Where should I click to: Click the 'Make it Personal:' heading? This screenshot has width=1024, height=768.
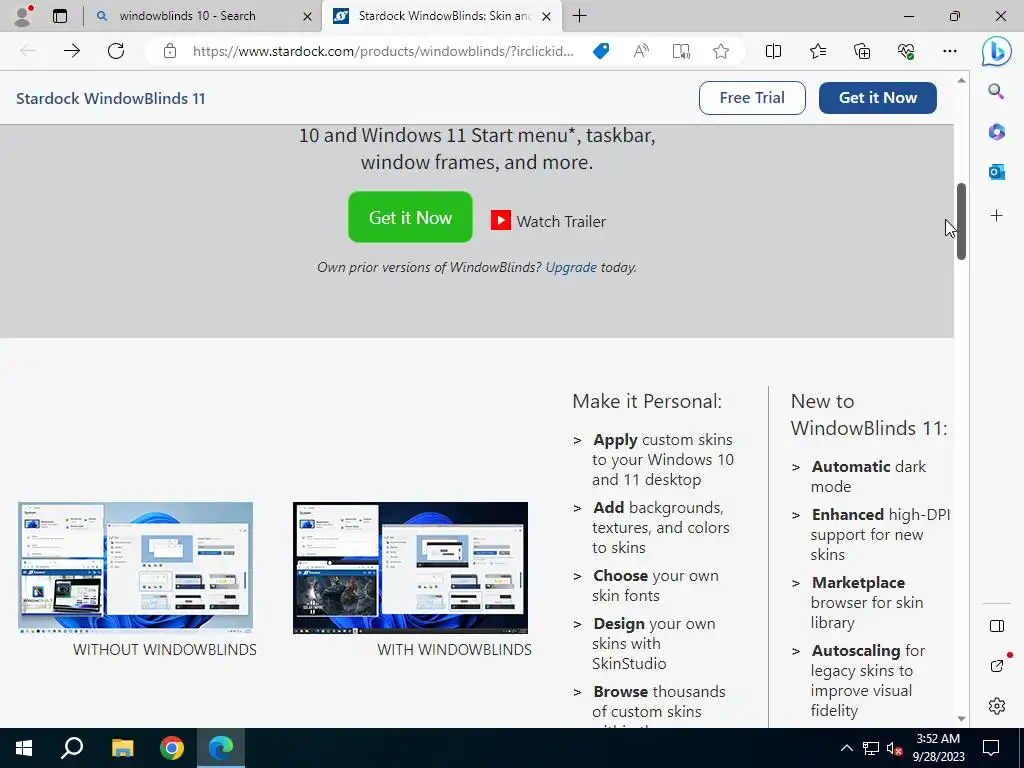tap(647, 401)
